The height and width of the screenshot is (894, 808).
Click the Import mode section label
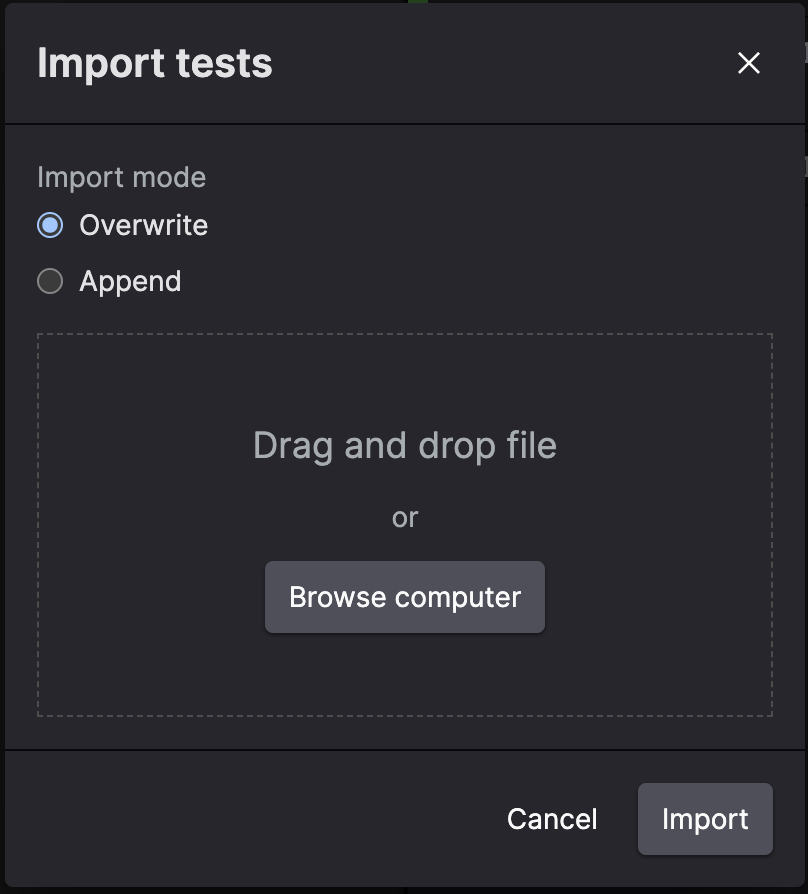tap(121, 177)
